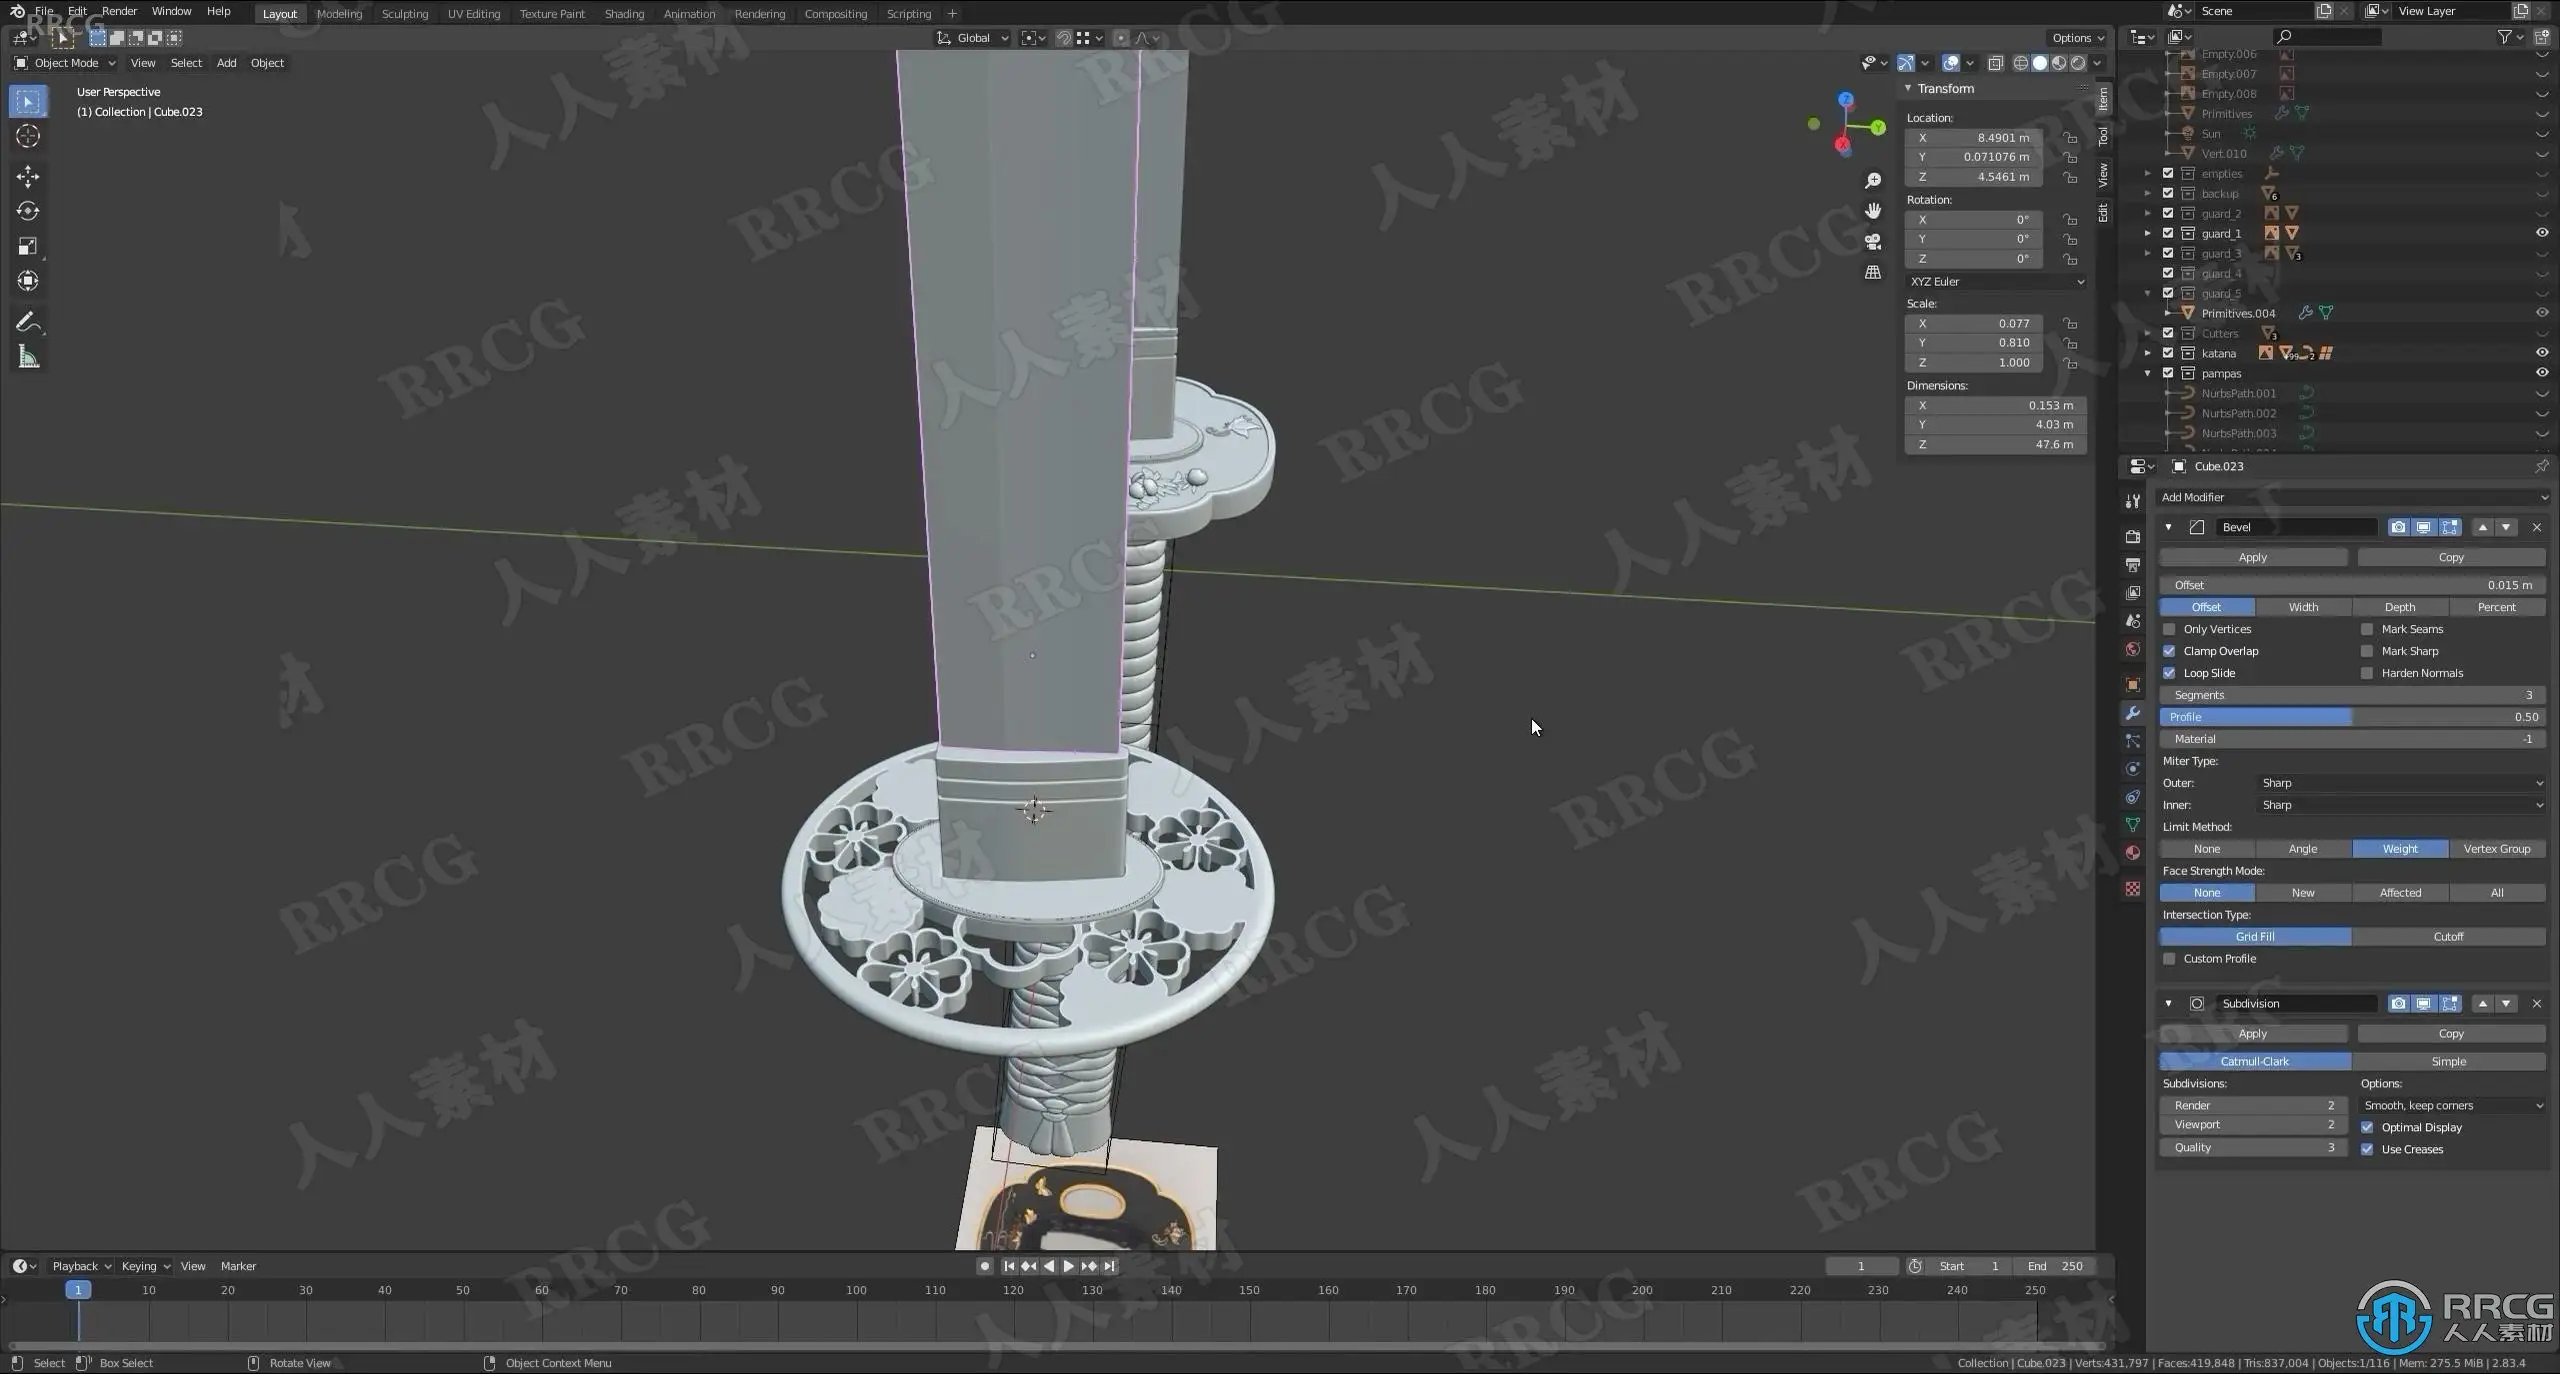Viewport: 2560px width, 1374px height.
Task: Disable Clamp Overlap checkbox
Action: [2169, 651]
